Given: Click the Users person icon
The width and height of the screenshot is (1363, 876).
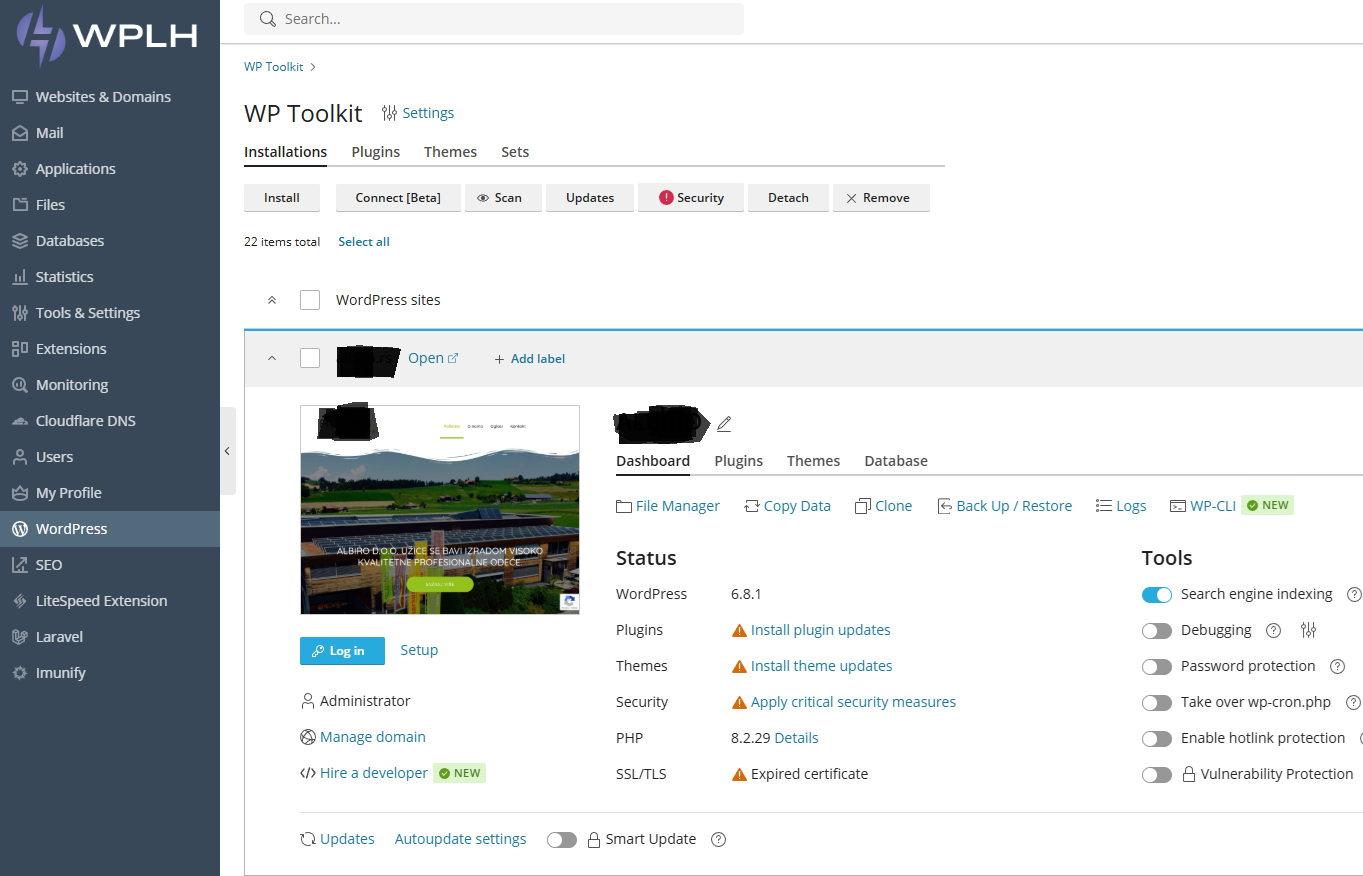Looking at the screenshot, I should tap(19, 457).
